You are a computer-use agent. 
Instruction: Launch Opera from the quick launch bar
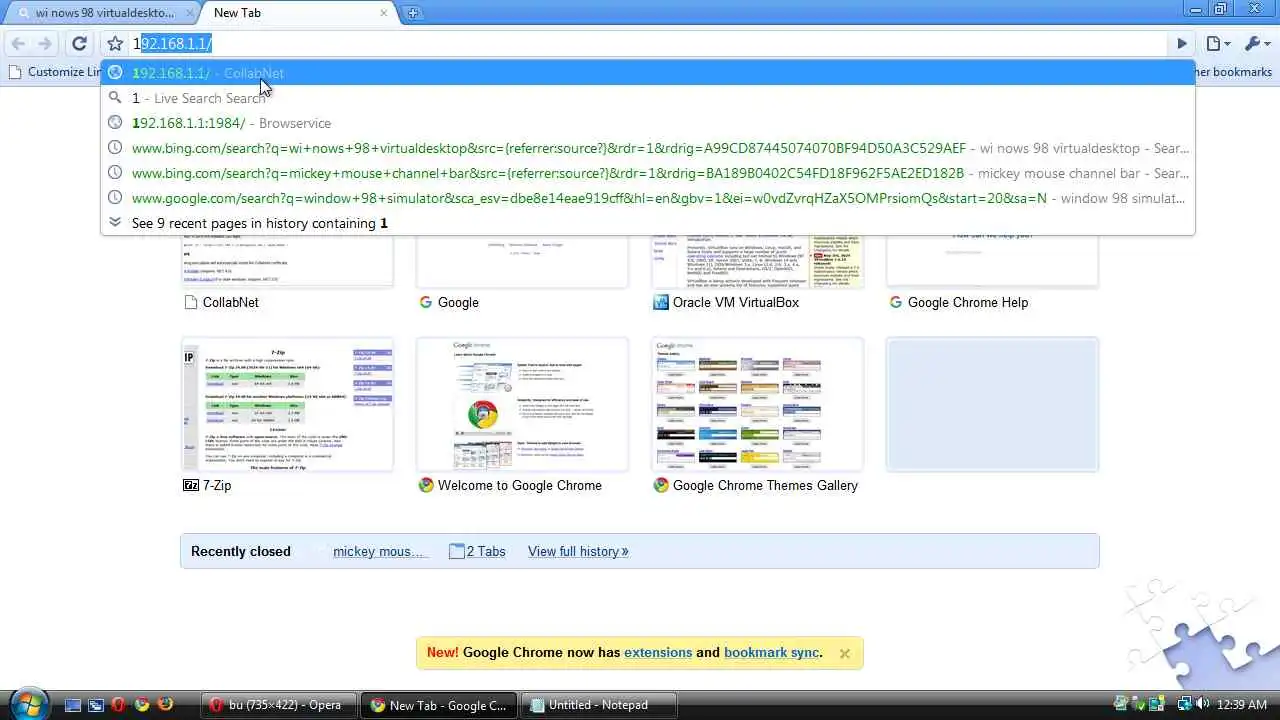(x=118, y=705)
